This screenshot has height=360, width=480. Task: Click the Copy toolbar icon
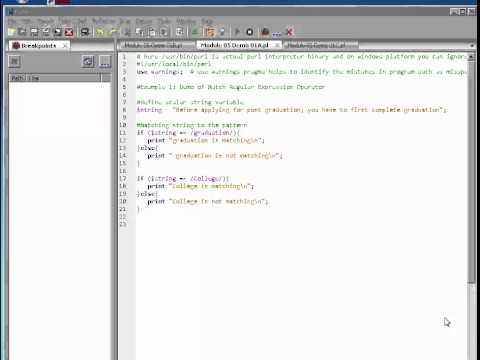pyautogui.click(x=140, y=32)
